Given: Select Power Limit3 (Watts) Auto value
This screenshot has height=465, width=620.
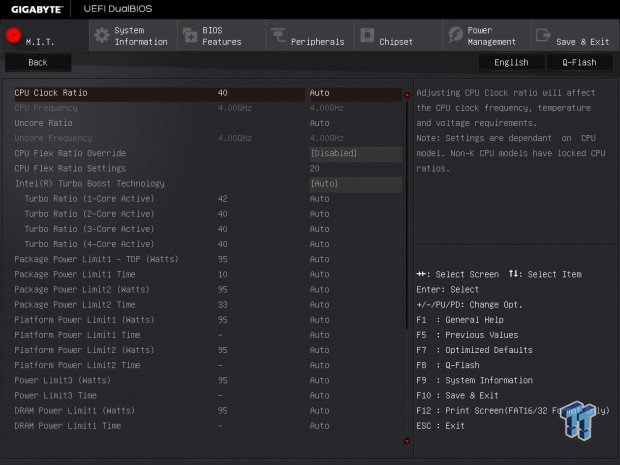Looking at the screenshot, I should 319,380.
